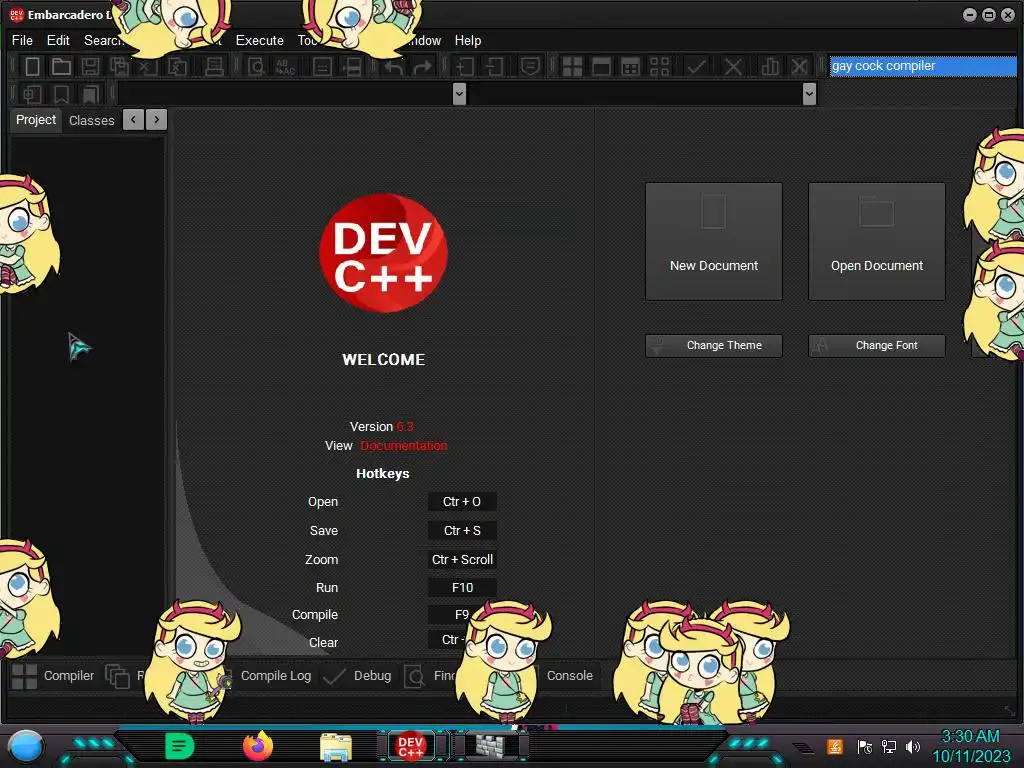The height and width of the screenshot is (768, 1024).
Task: Open the Debug bottom tab
Action: 357,676
